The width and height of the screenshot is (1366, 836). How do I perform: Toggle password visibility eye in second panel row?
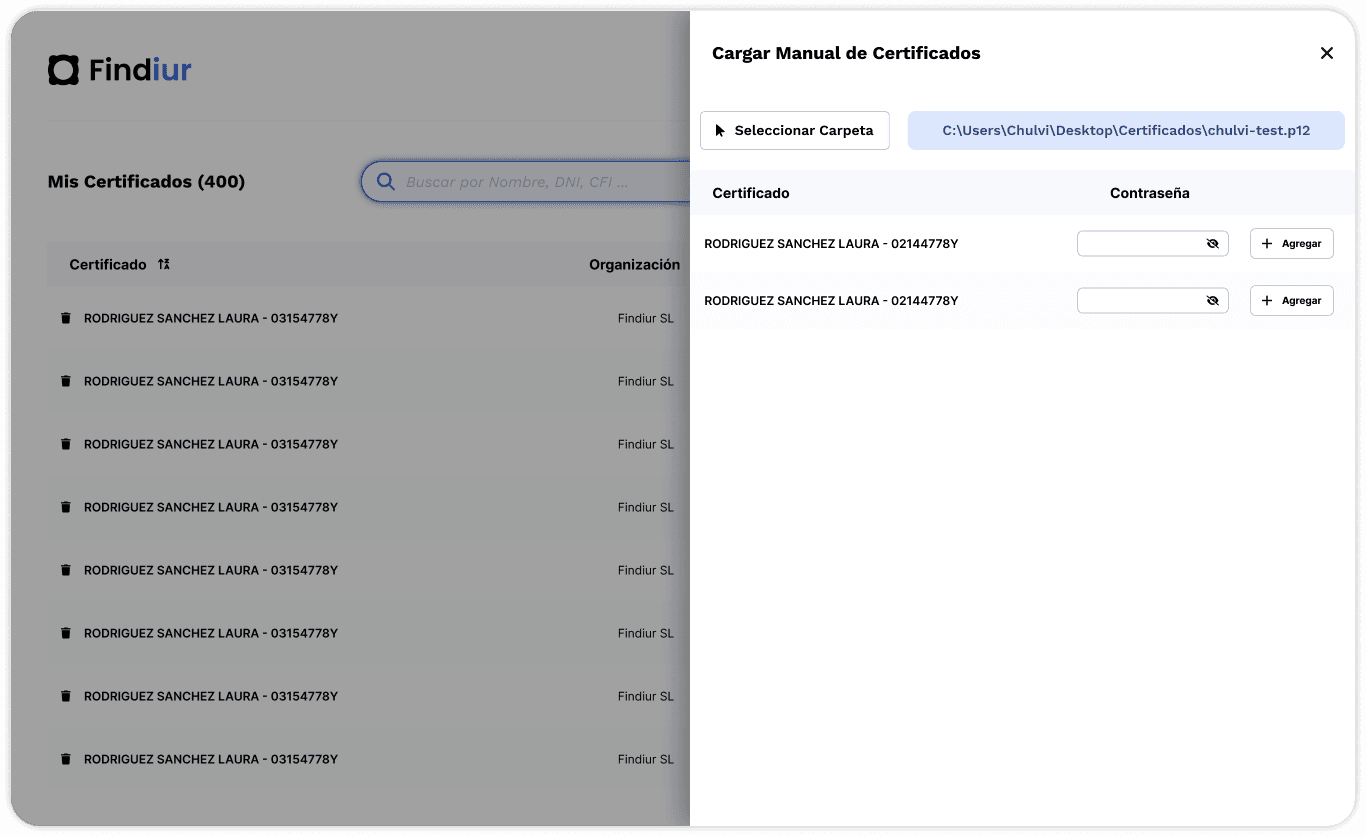coord(1213,300)
